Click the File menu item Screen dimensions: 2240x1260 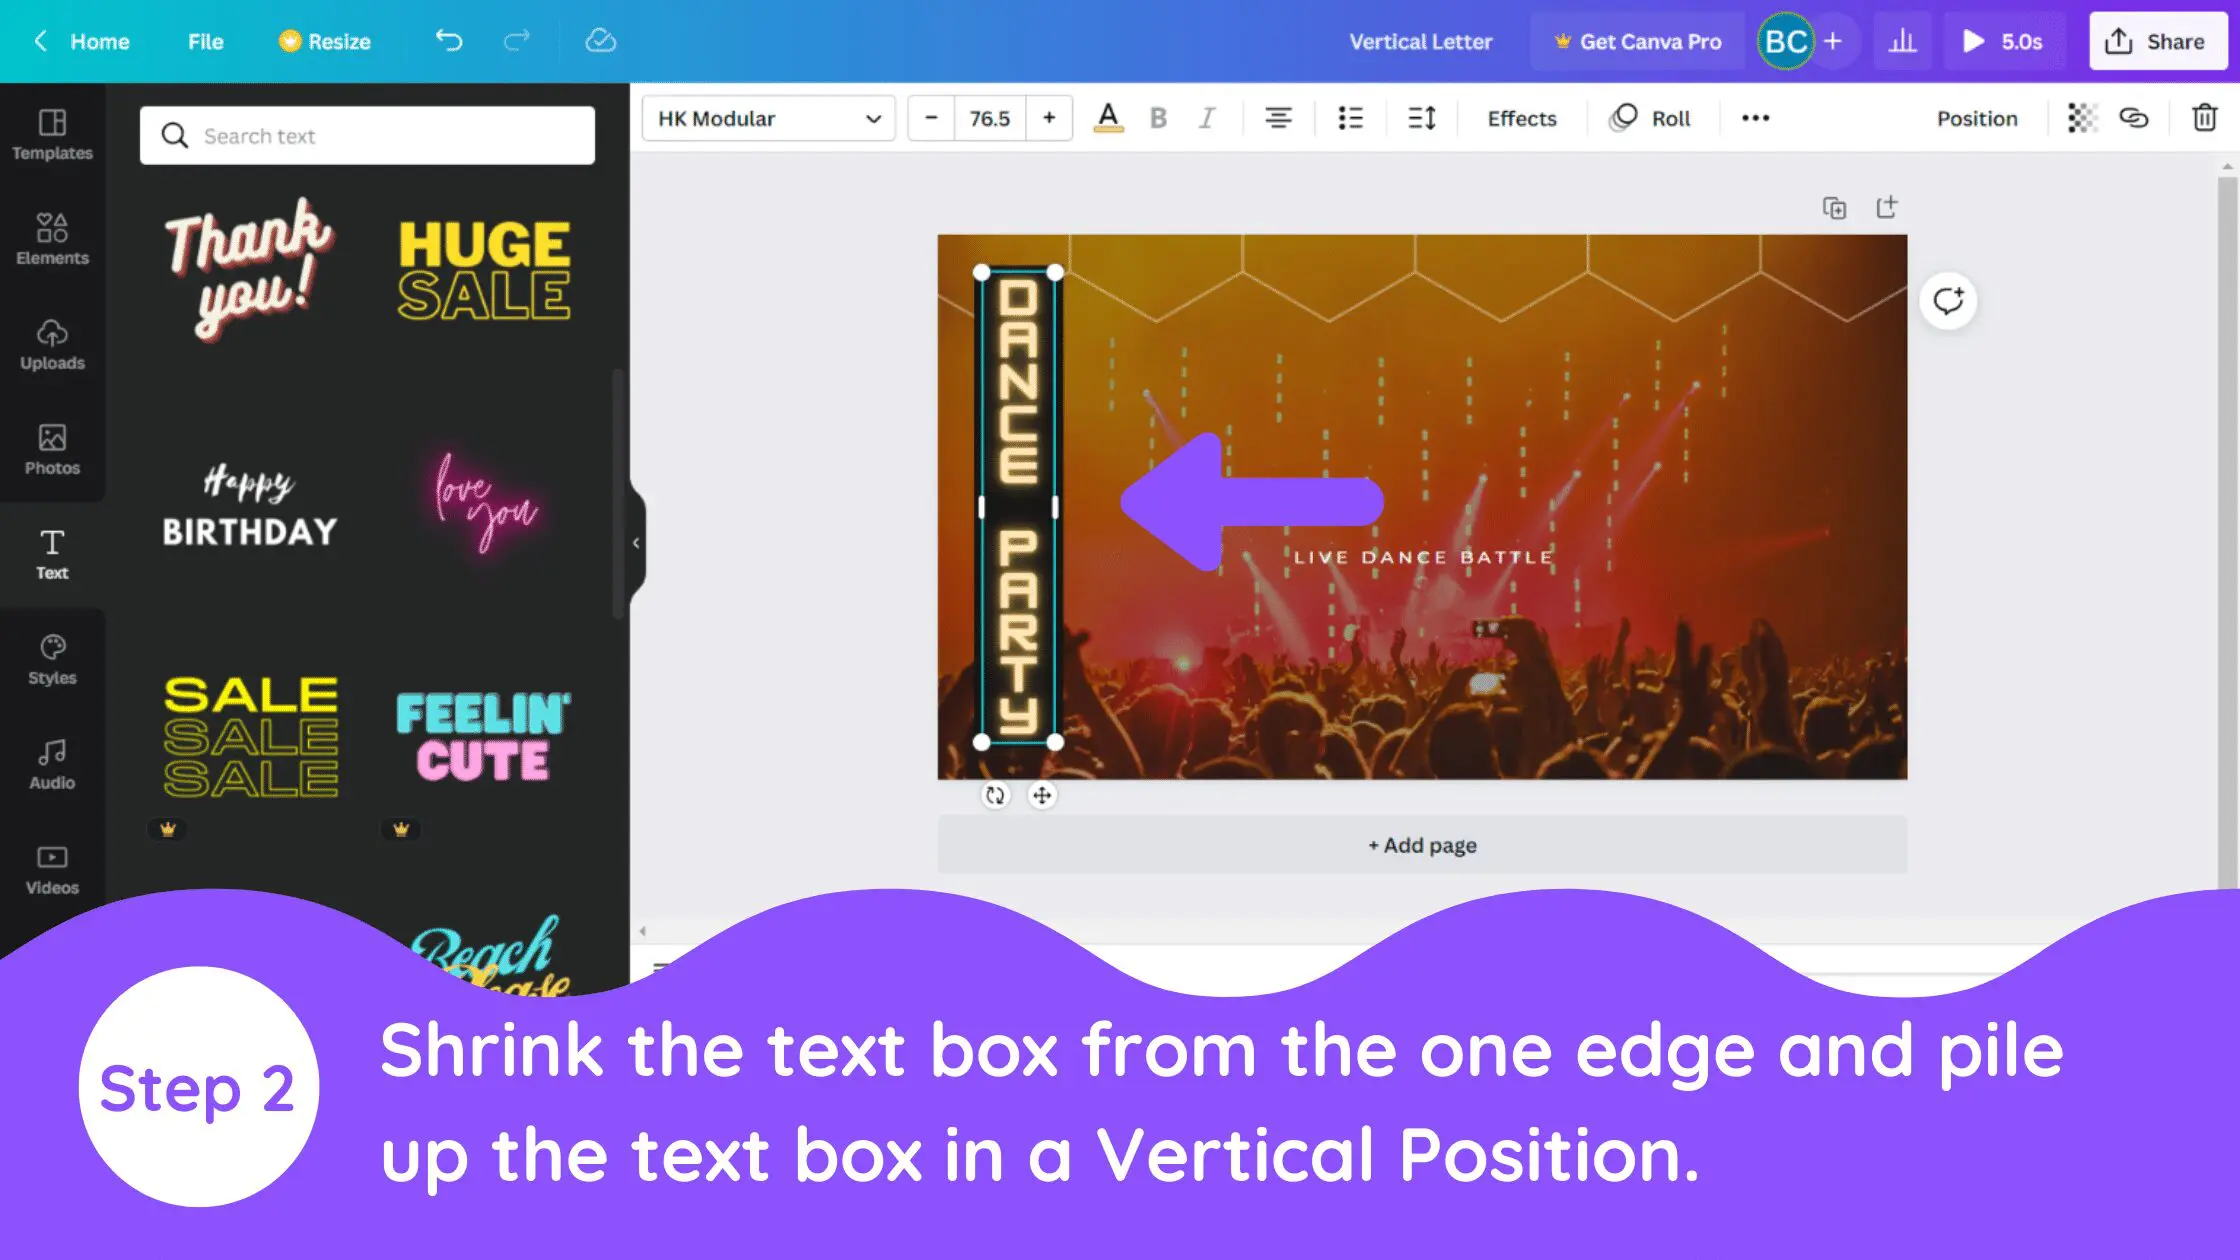click(x=206, y=42)
